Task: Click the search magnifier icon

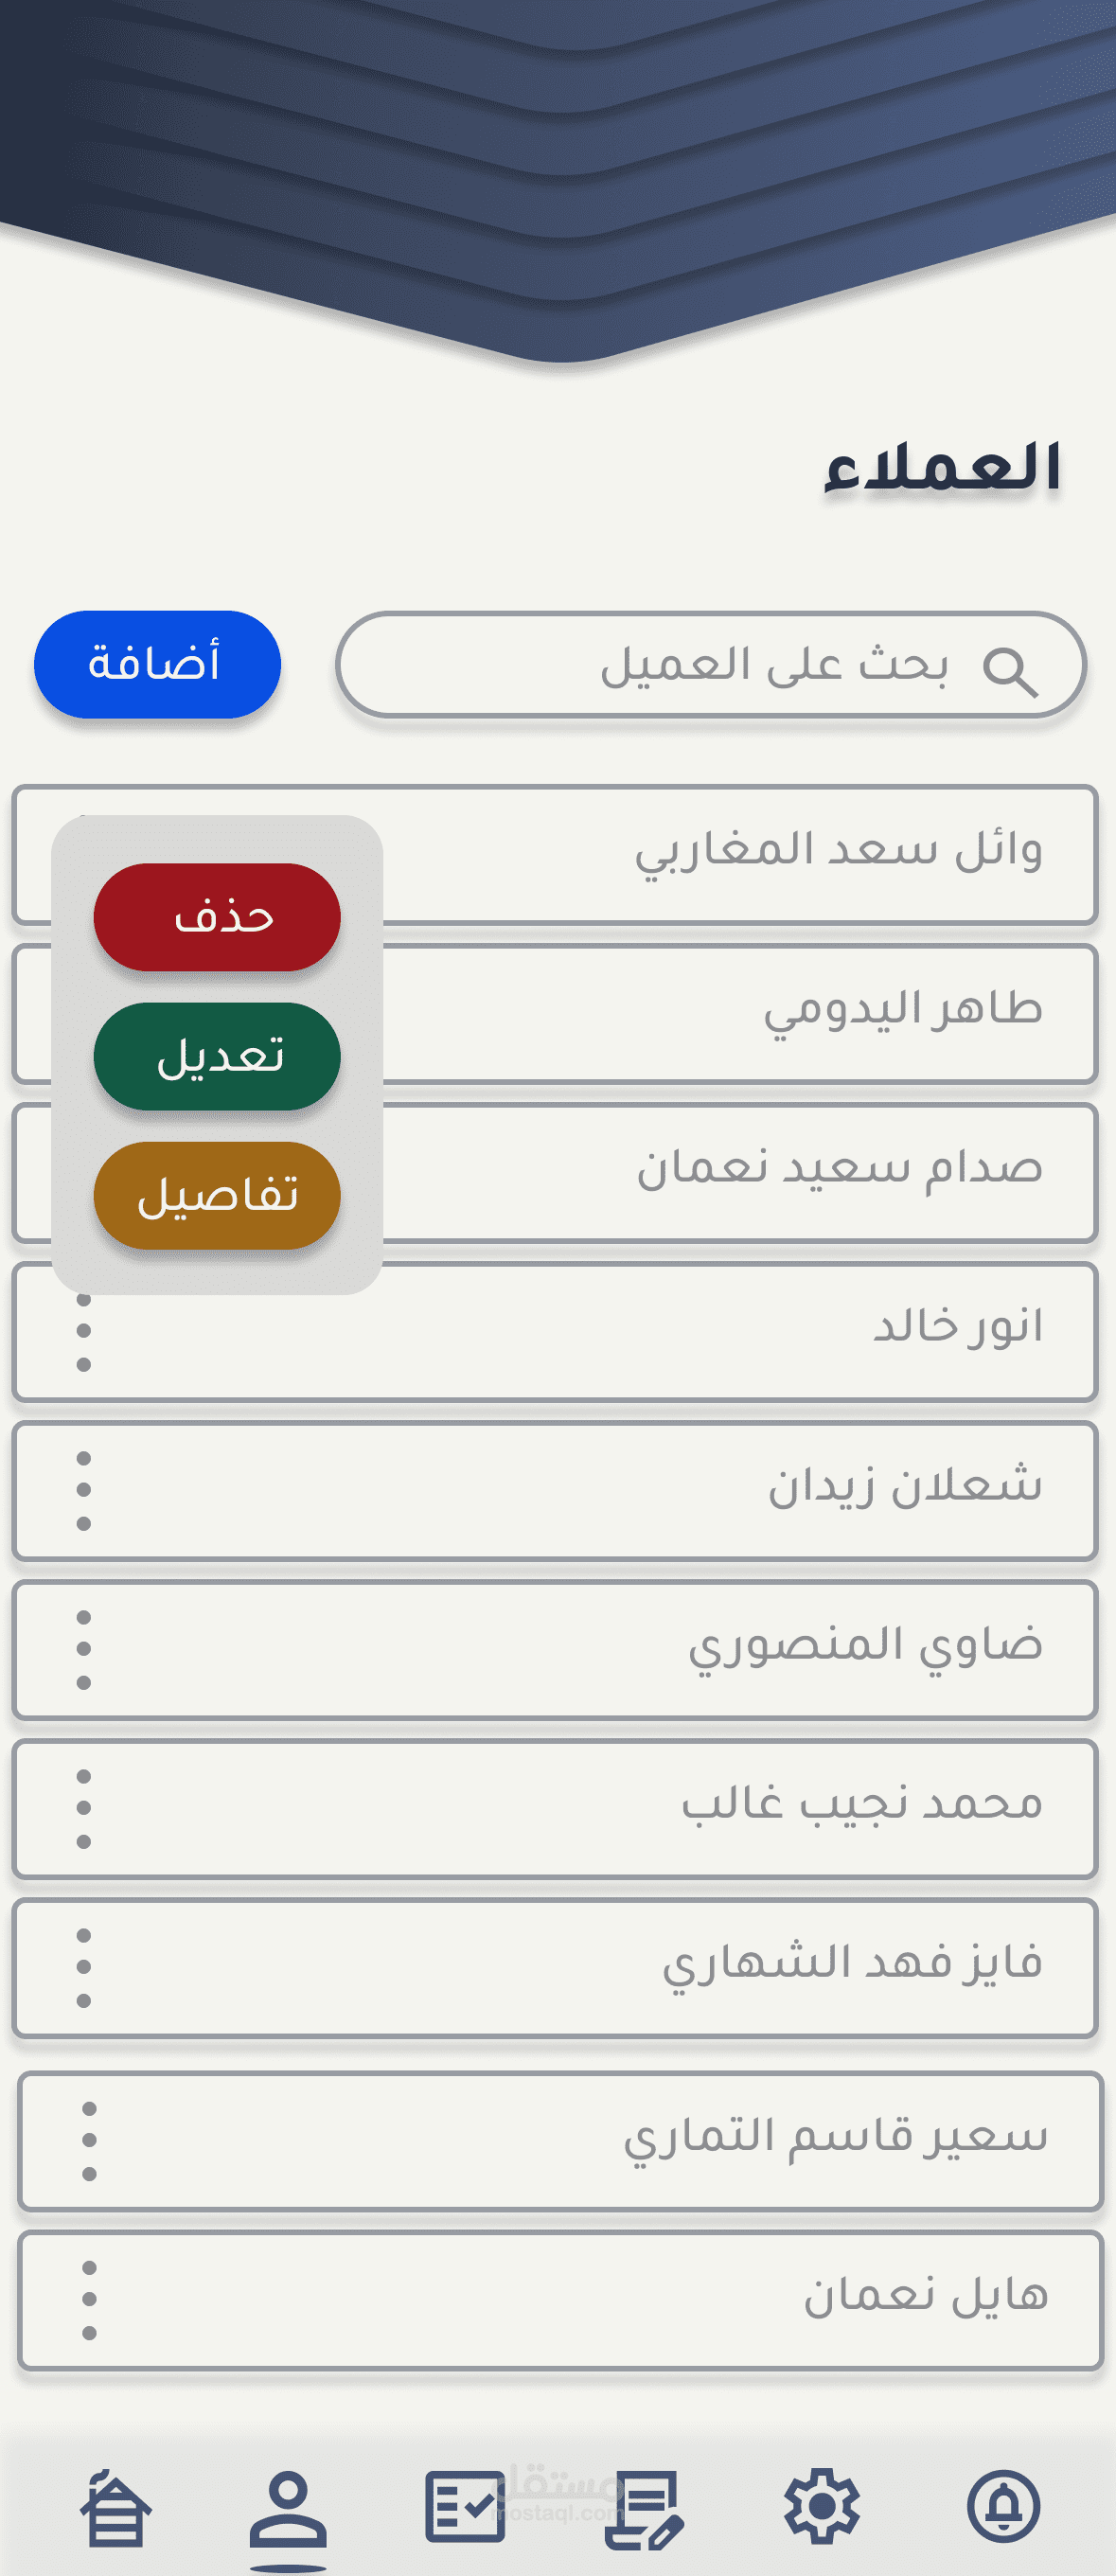Action: (1010, 671)
